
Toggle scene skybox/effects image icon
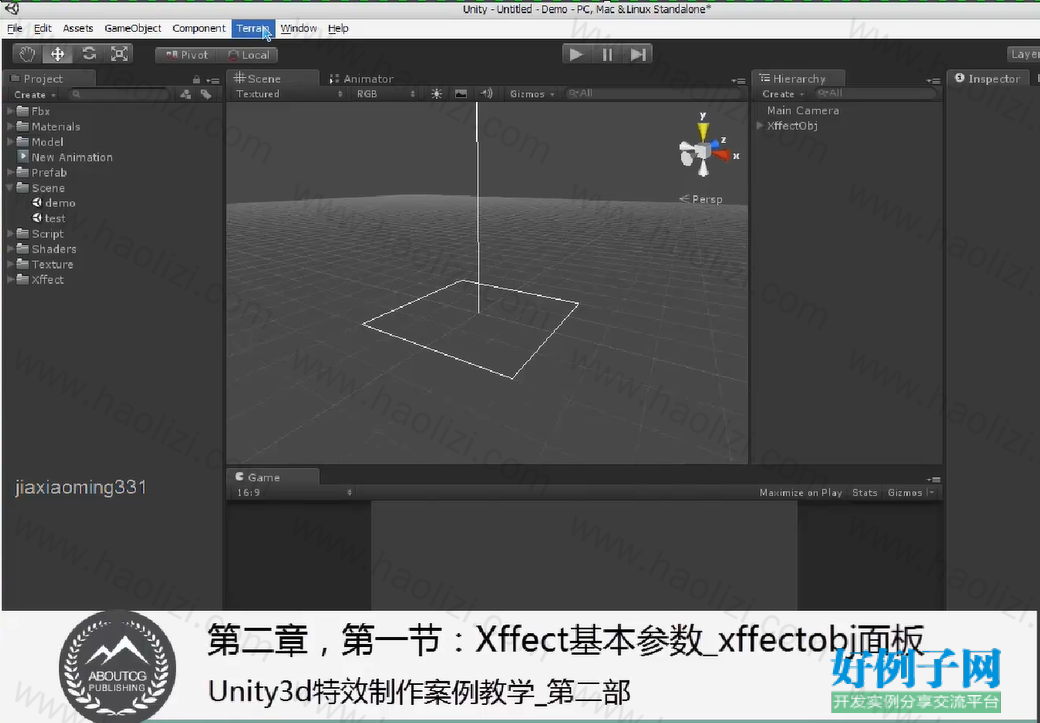click(x=461, y=94)
